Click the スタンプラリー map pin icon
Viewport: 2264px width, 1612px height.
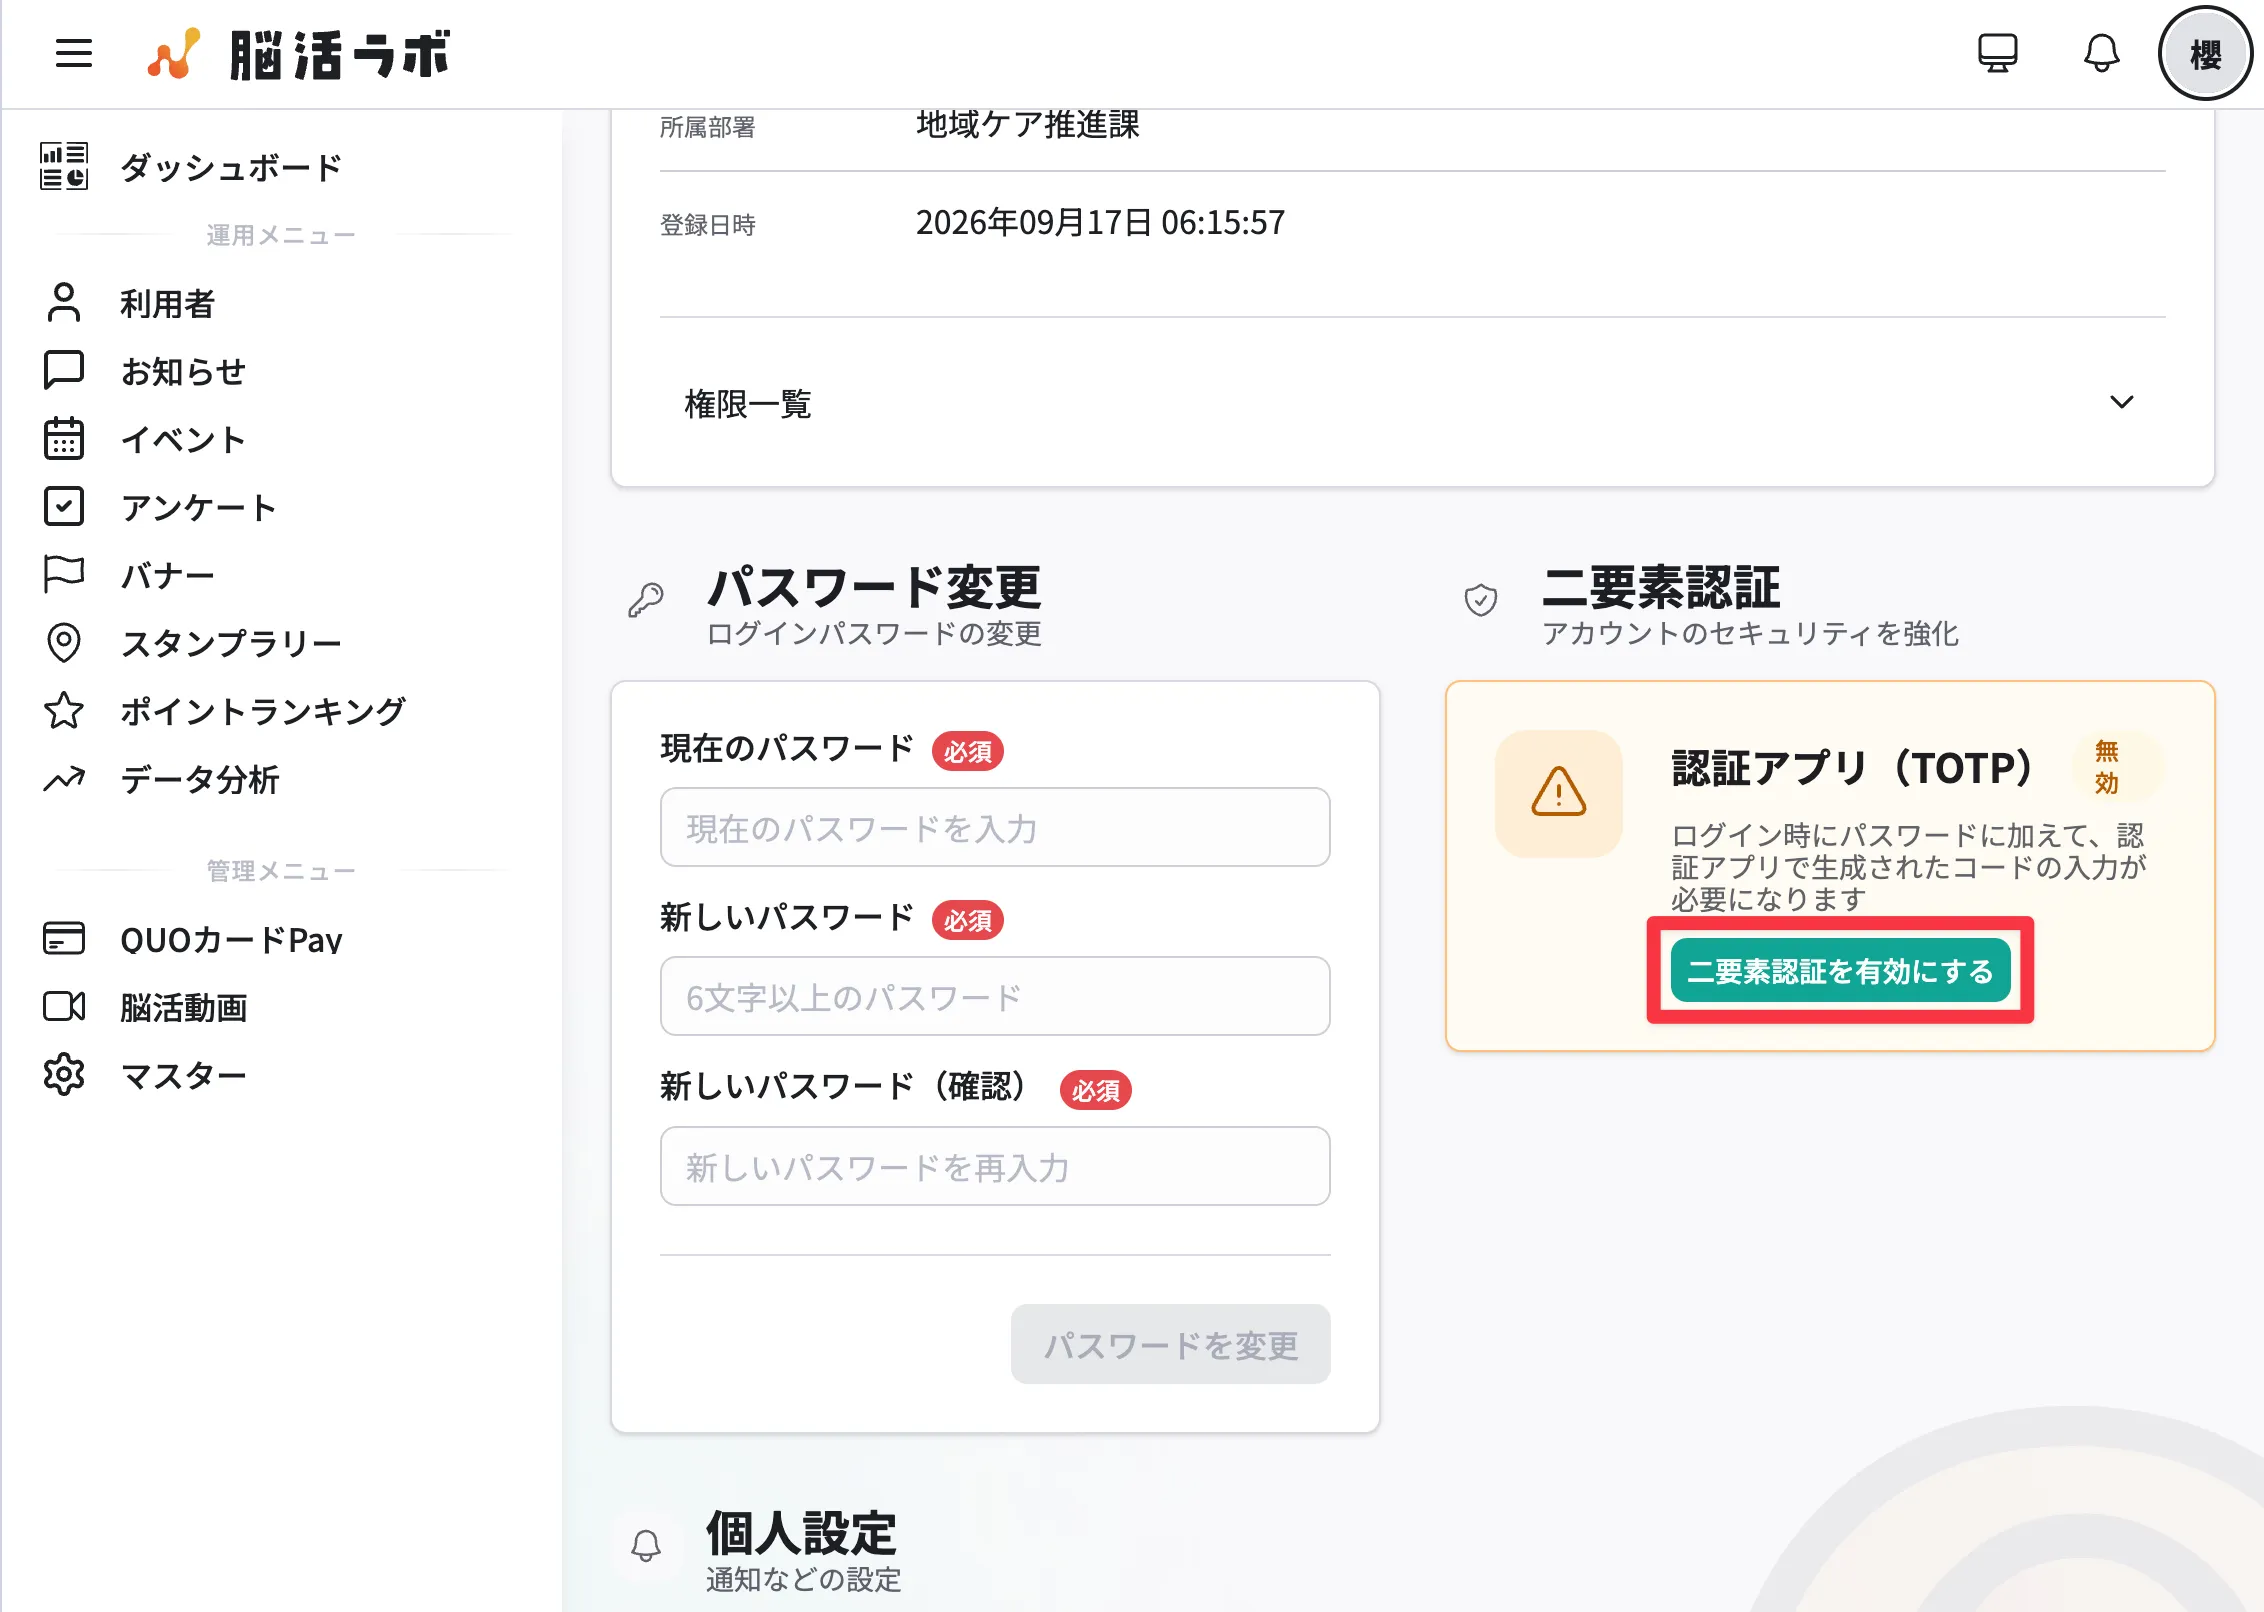(64, 642)
